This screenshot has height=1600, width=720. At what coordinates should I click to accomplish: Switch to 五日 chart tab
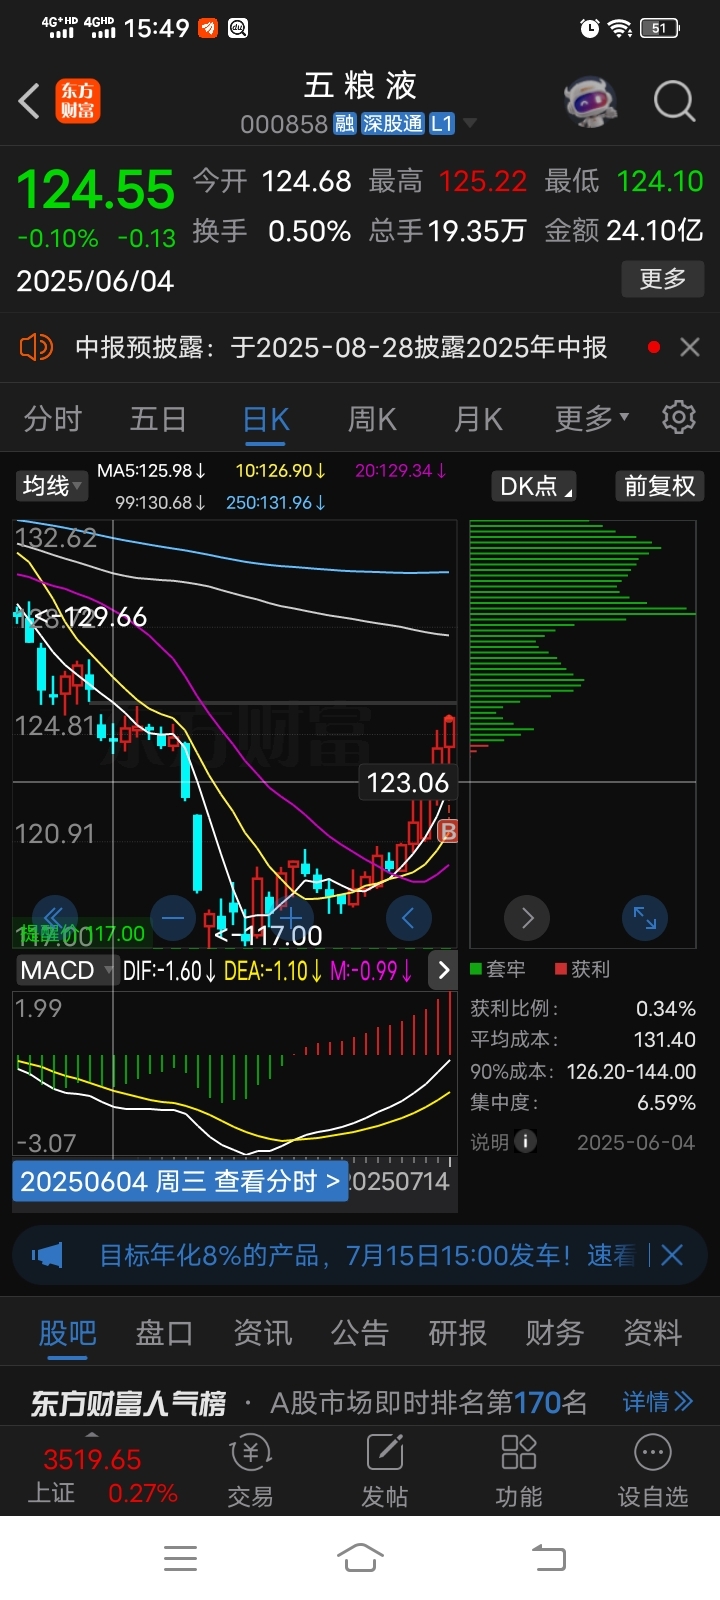tap(158, 418)
